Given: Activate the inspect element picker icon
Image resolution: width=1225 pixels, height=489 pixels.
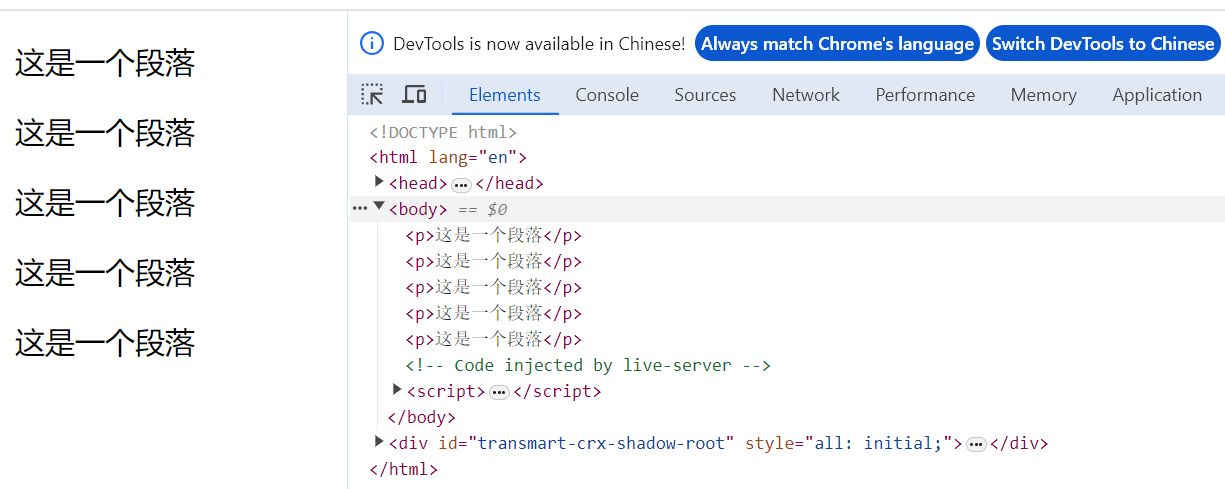Looking at the screenshot, I should point(372,95).
